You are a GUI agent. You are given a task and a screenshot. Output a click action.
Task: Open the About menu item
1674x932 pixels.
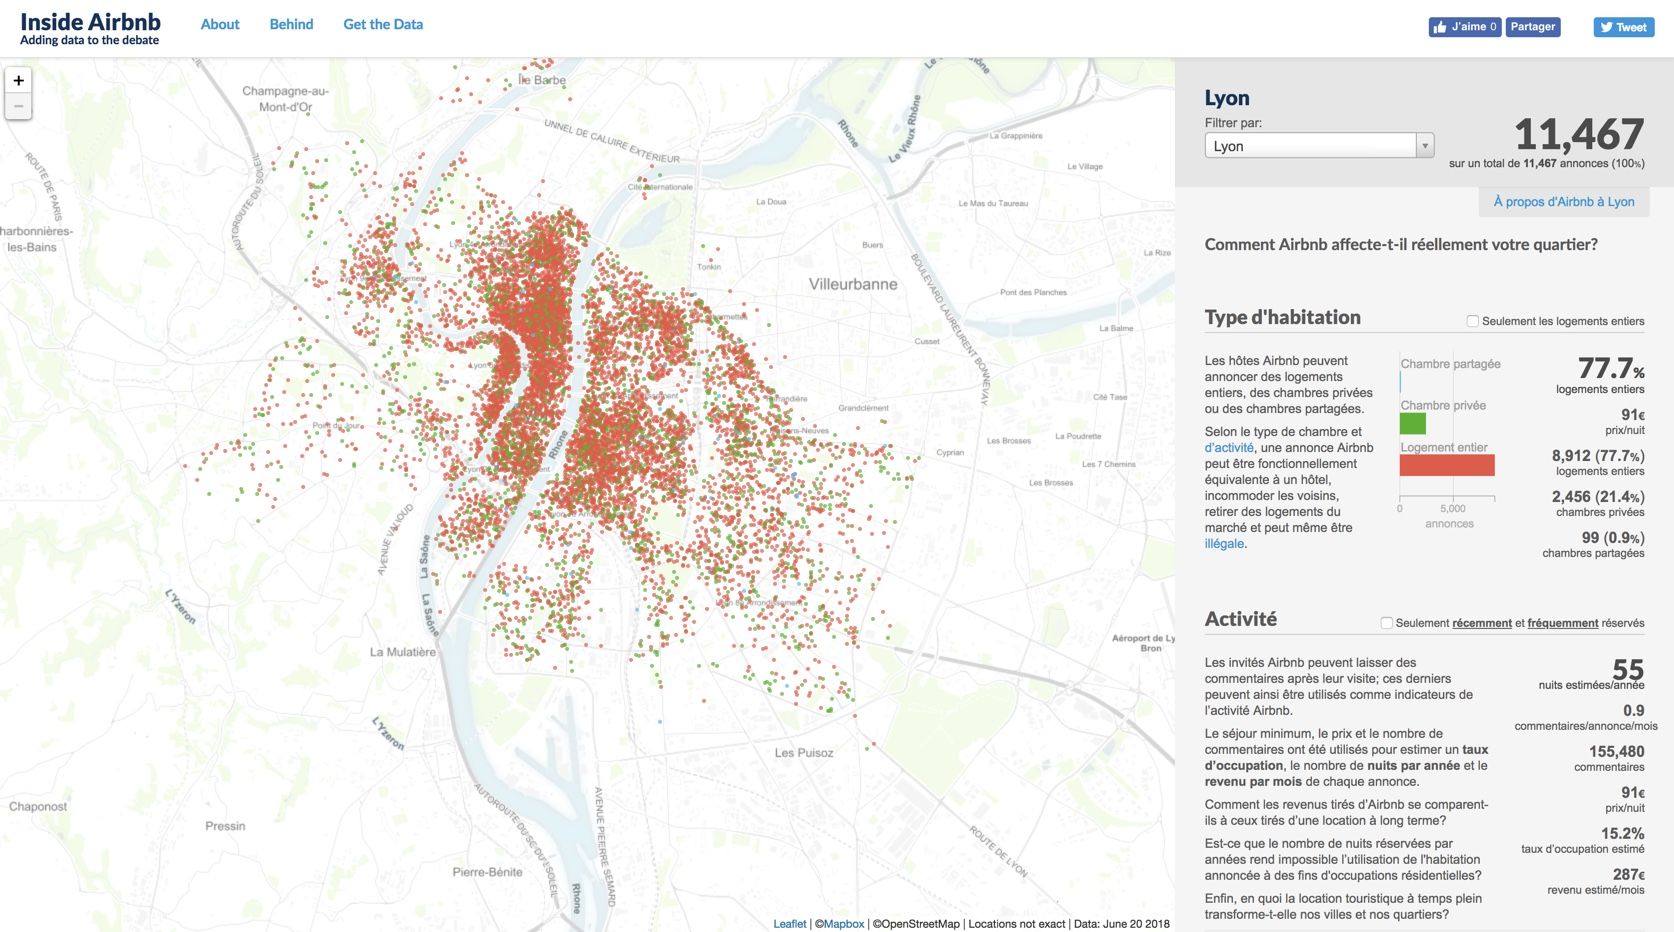pos(220,24)
